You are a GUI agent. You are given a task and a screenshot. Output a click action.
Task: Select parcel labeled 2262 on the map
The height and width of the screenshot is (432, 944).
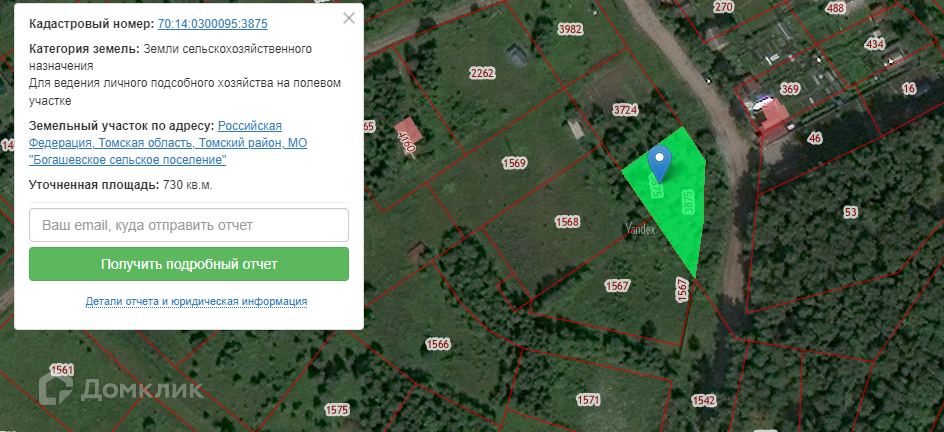[x=482, y=73]
